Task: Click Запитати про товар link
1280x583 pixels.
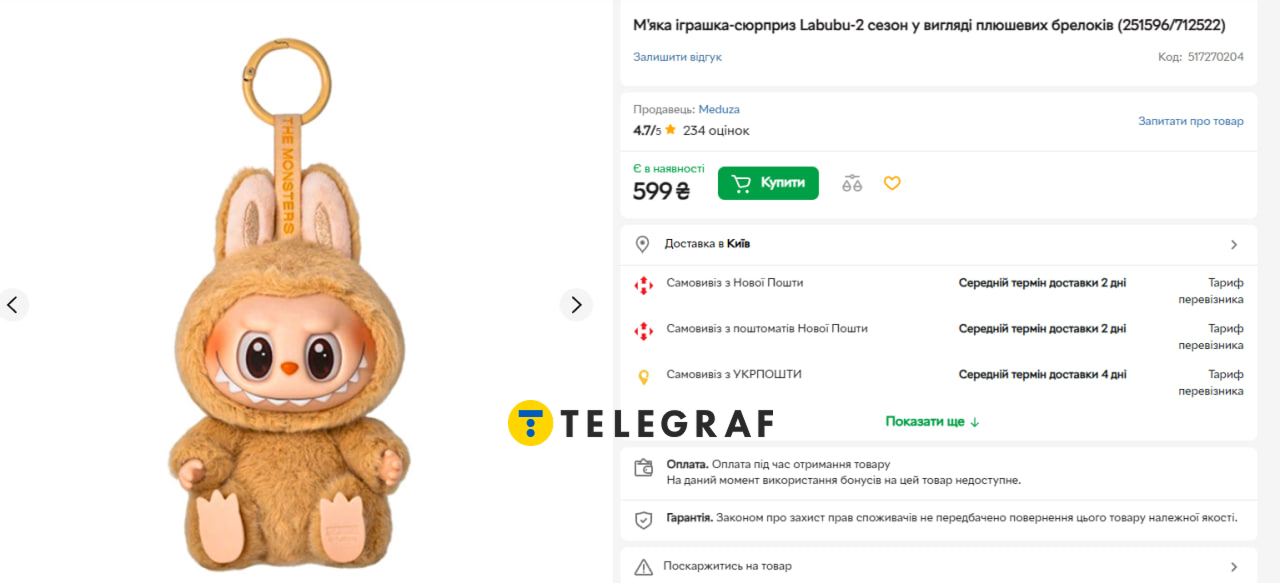Action: click(x=1190, y=121)
